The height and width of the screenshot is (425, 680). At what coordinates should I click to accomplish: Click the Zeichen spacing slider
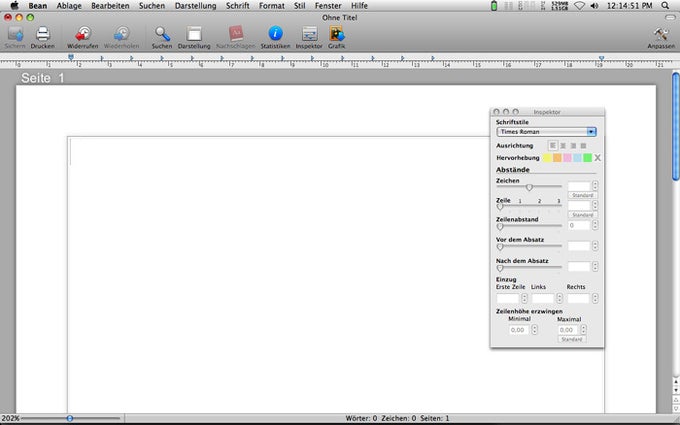point(529,187)
